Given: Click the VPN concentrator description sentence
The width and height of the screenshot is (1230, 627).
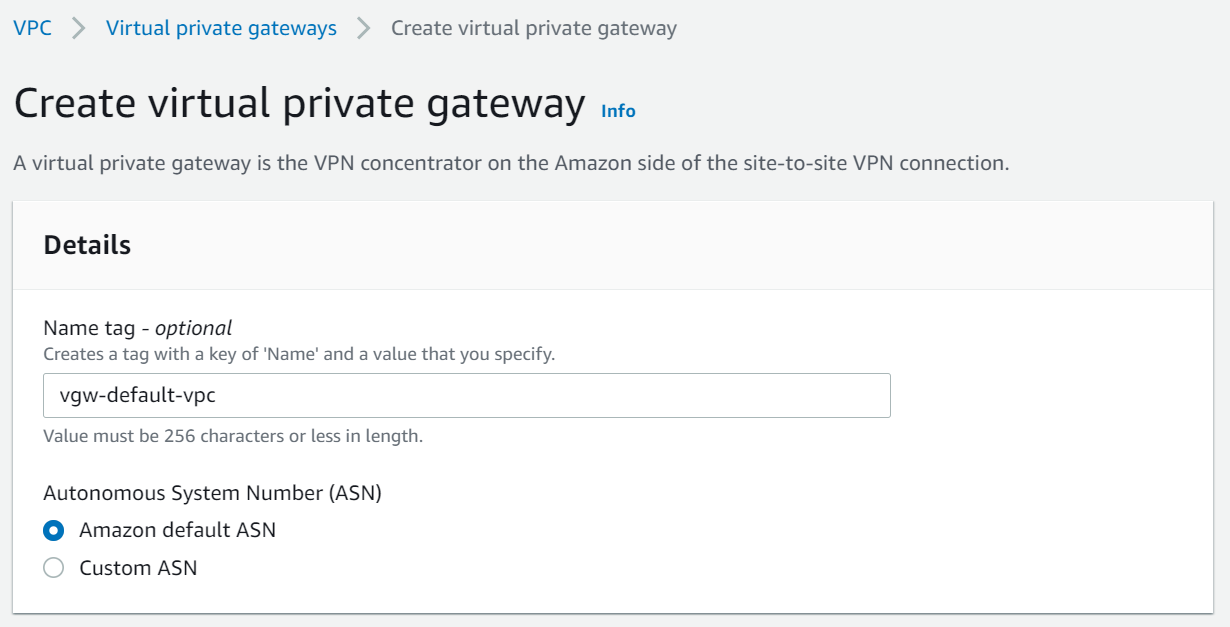Looking at the screenshot, I should [510, 163].
